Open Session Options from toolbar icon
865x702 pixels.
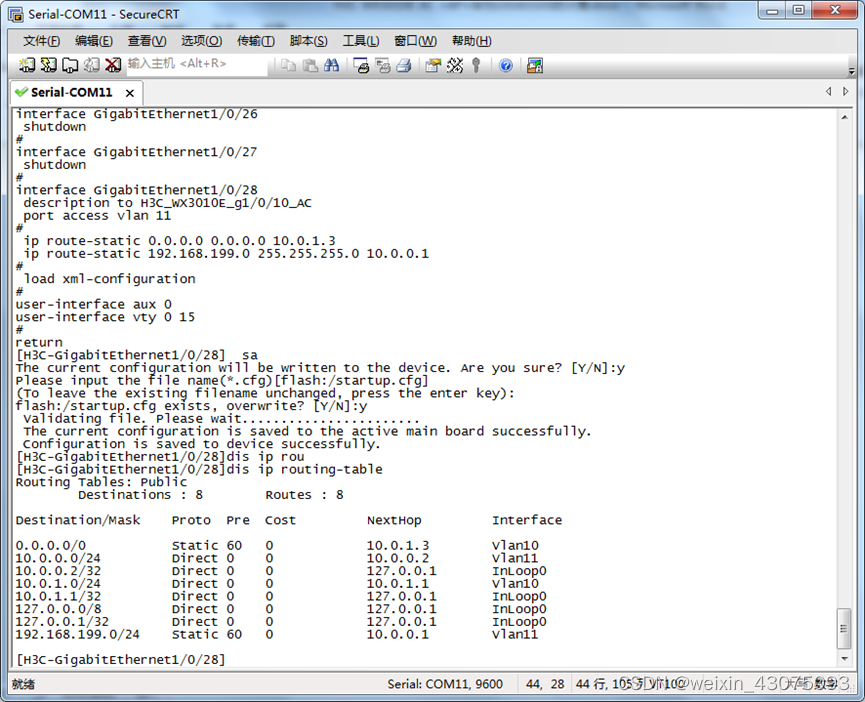click(433, 65)
